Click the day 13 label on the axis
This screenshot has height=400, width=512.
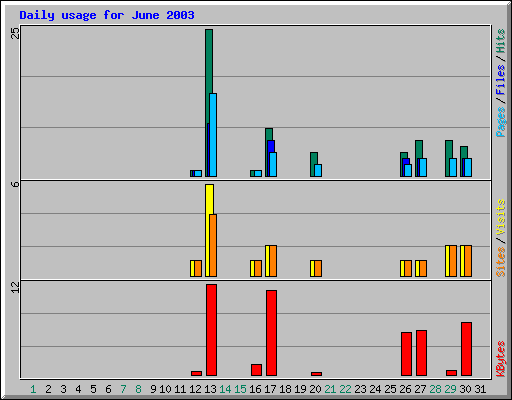(x=210, y=389)
